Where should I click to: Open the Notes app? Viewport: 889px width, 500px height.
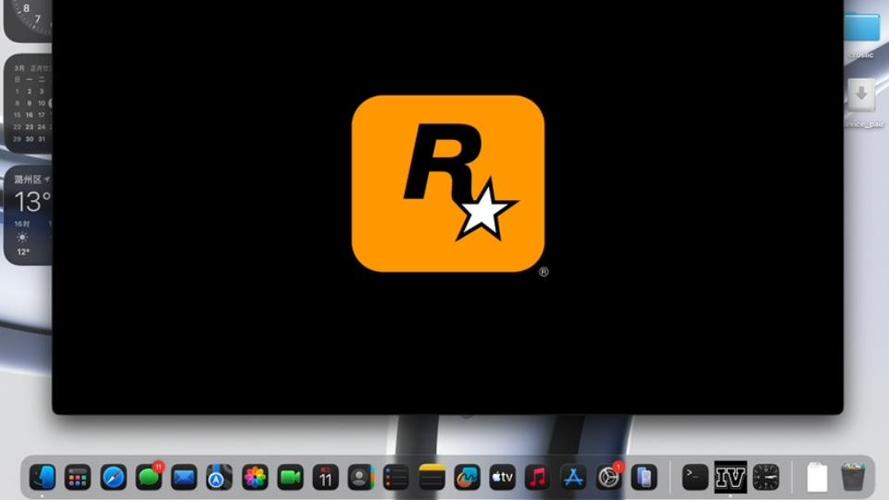click(x=432, y=477)
